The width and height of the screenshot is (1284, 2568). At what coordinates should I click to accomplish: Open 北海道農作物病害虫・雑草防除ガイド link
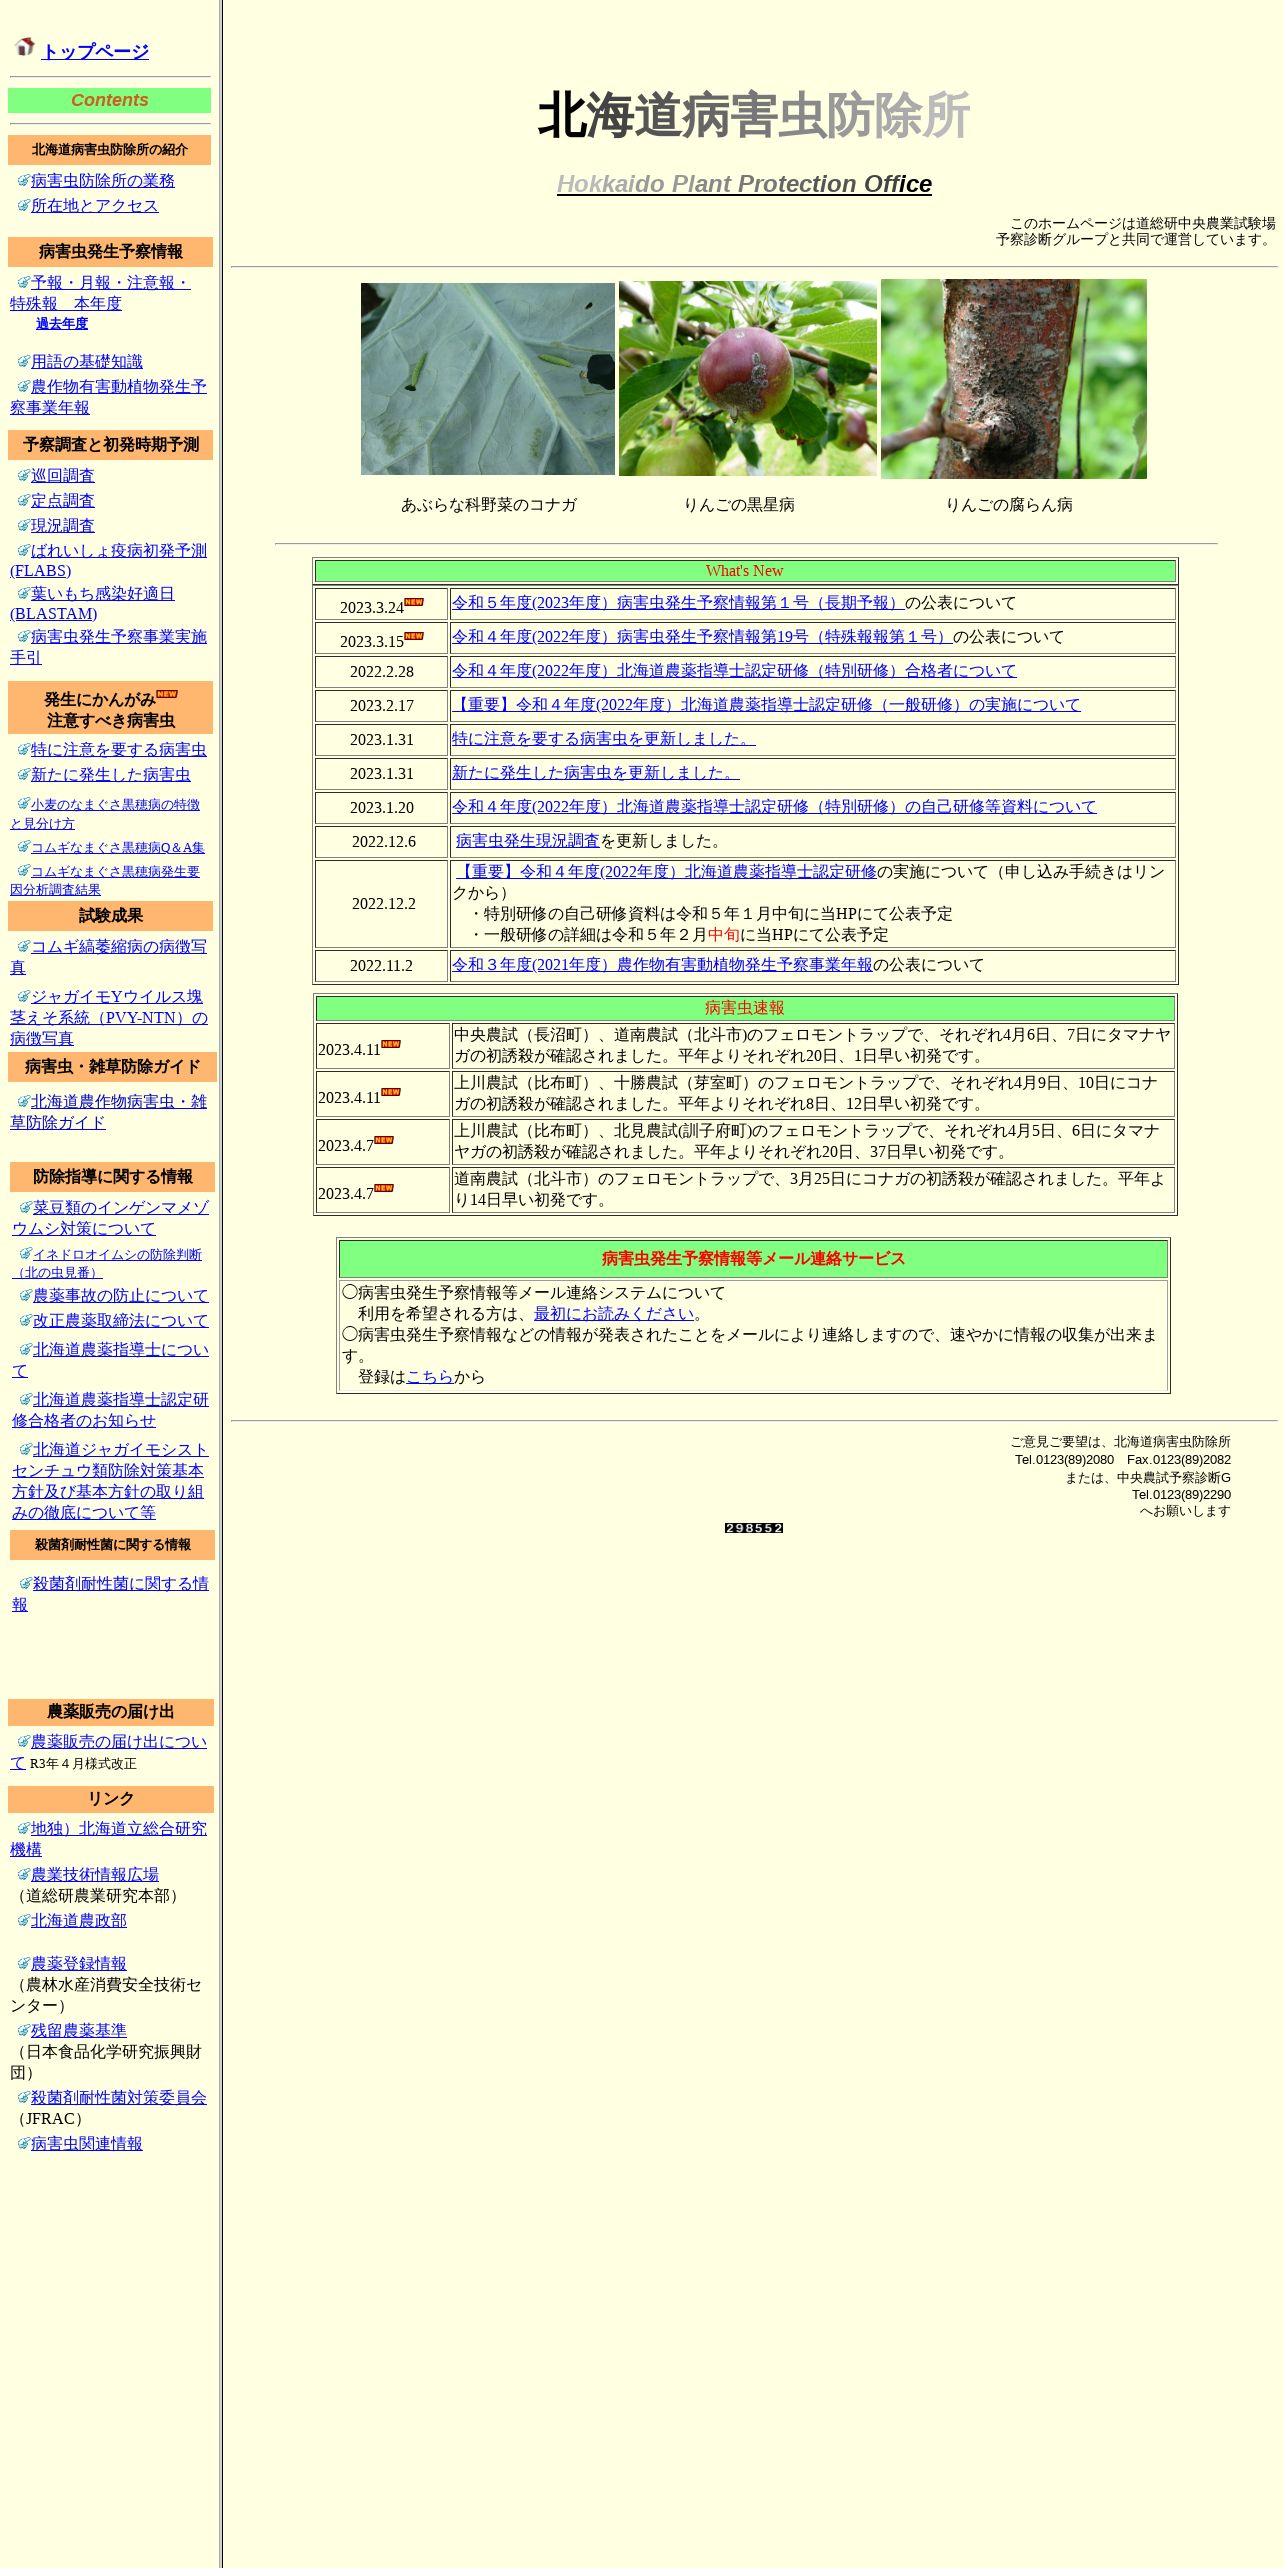(108, 1112)
